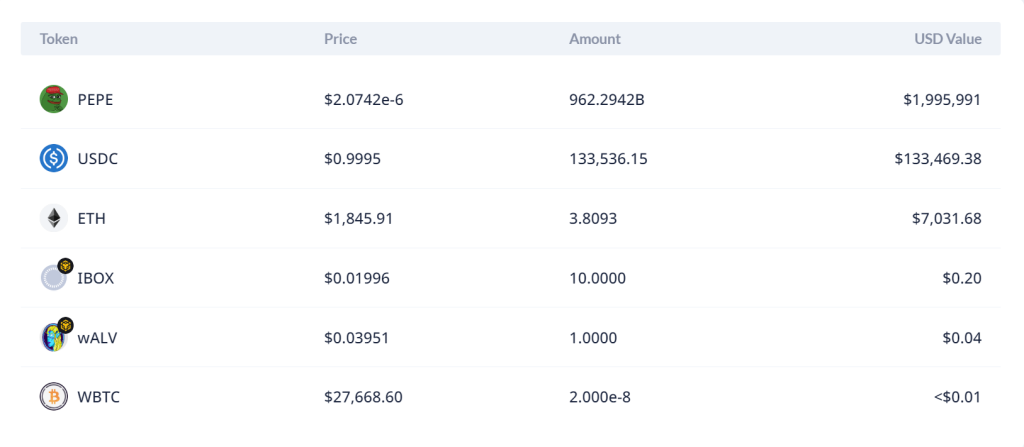Open the USDC token name link
1024x447 pixels.
coord(97,158)
